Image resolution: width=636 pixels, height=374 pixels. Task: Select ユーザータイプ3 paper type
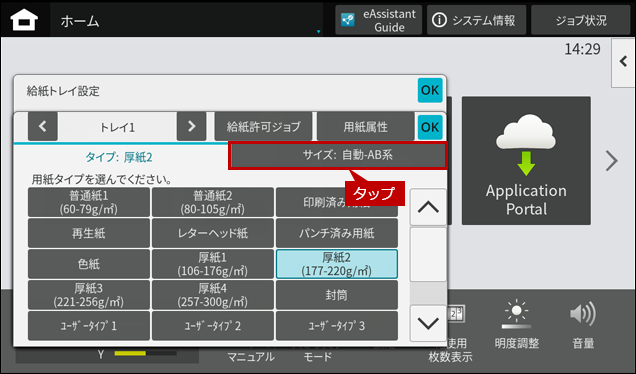click(337, 326)
